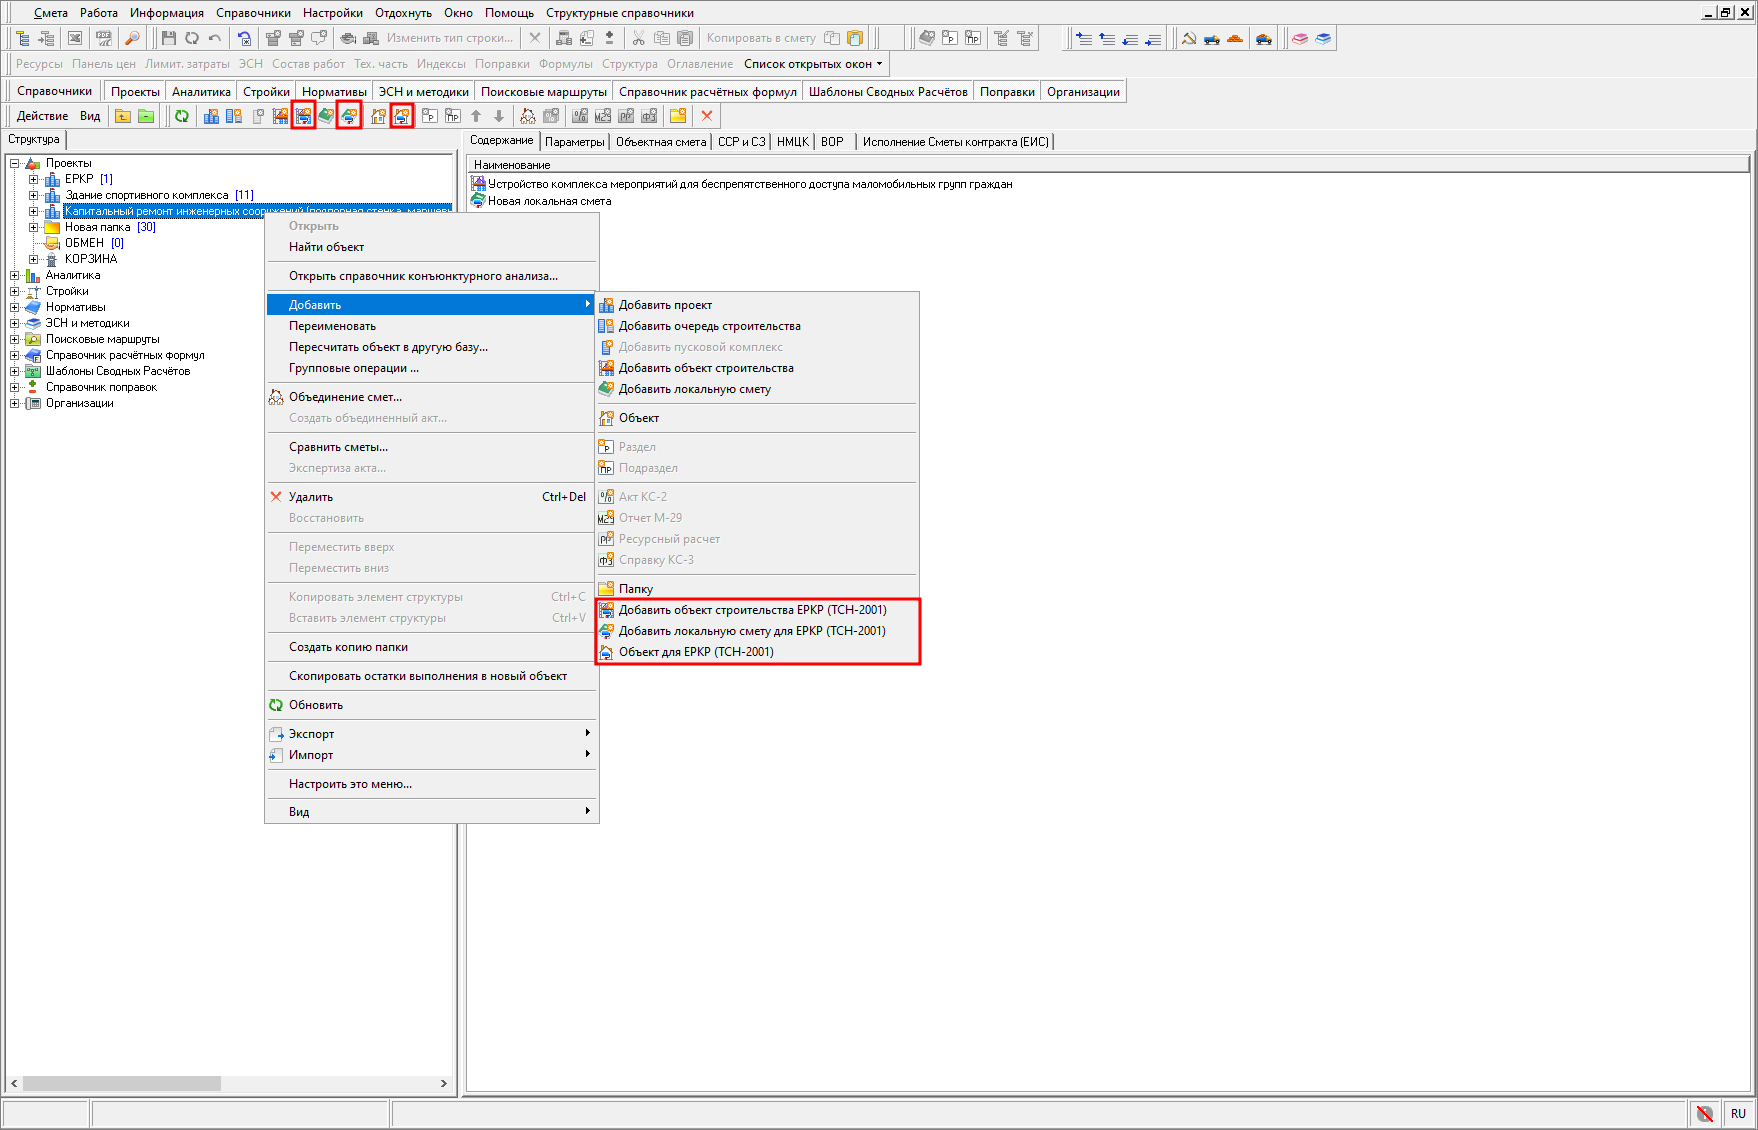Click the hammer and sickle labor resources icon
The width and height of the screenshot is (1758, 1130).
(x=1189, y=38)
